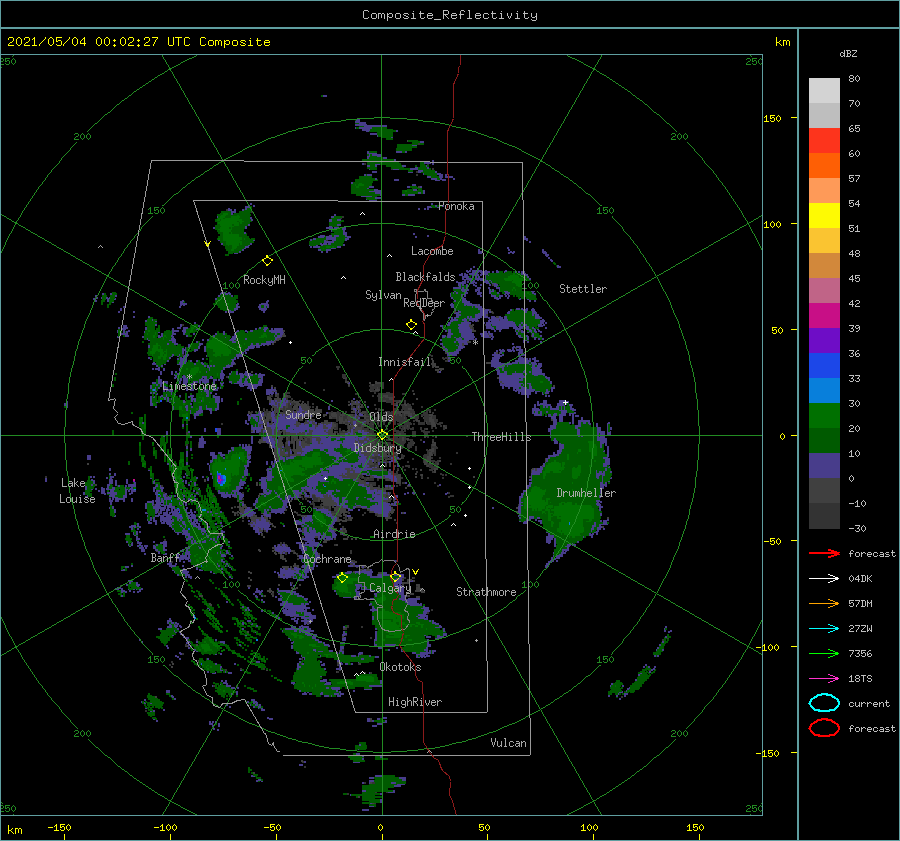Click the red forecast arrow in the legend

pyautogui.click(x=824, y=553)
